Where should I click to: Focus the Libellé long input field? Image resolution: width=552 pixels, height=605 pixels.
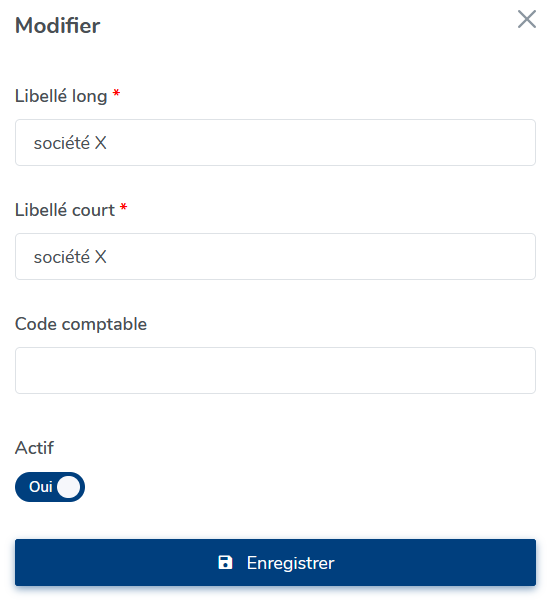pyautogui.click(x=275, y=143)
